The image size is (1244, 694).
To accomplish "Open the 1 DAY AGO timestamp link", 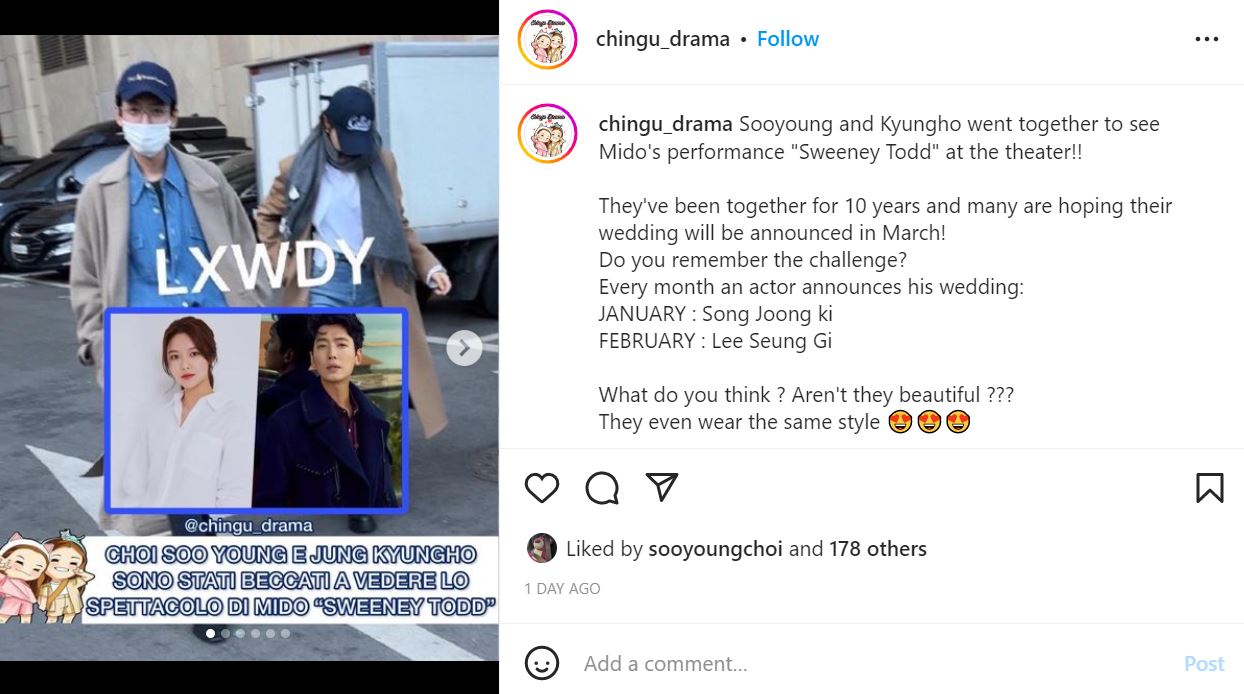I will pyautogui.click(x=563, y=589).
